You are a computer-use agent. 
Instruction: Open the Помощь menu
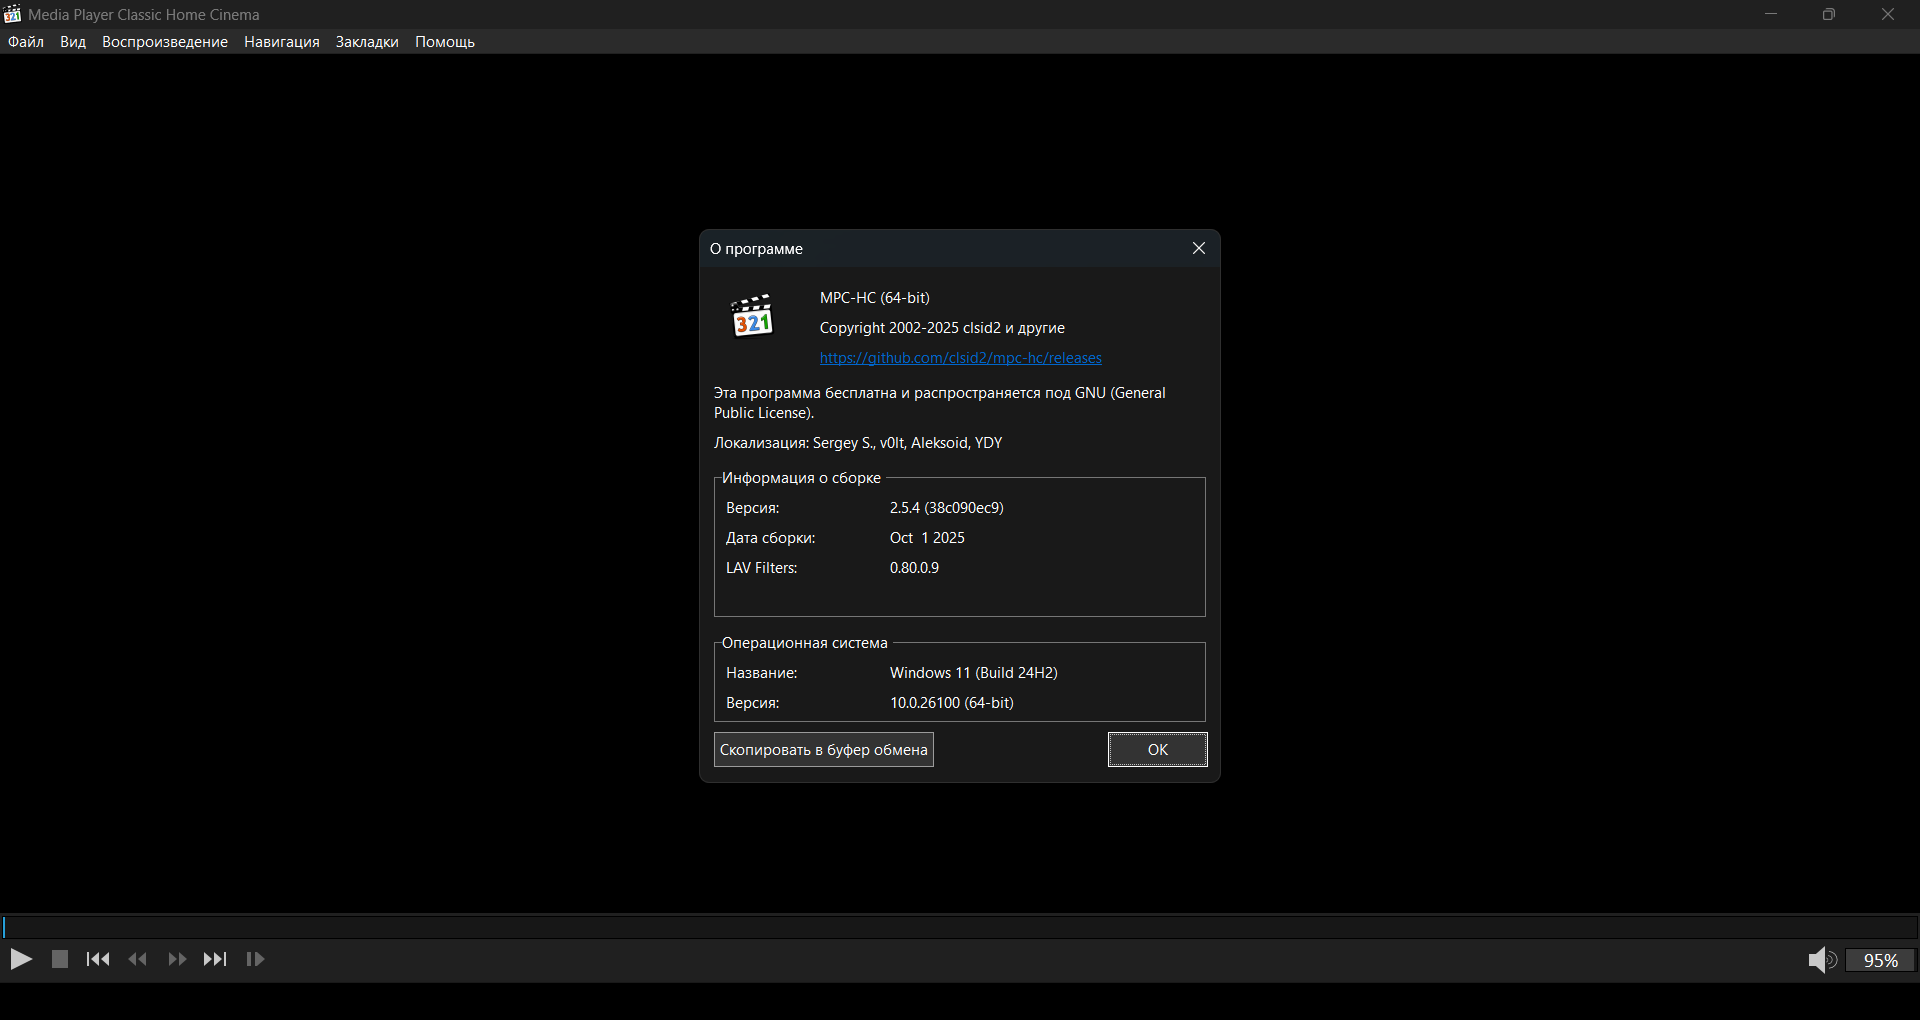(445, 42)
